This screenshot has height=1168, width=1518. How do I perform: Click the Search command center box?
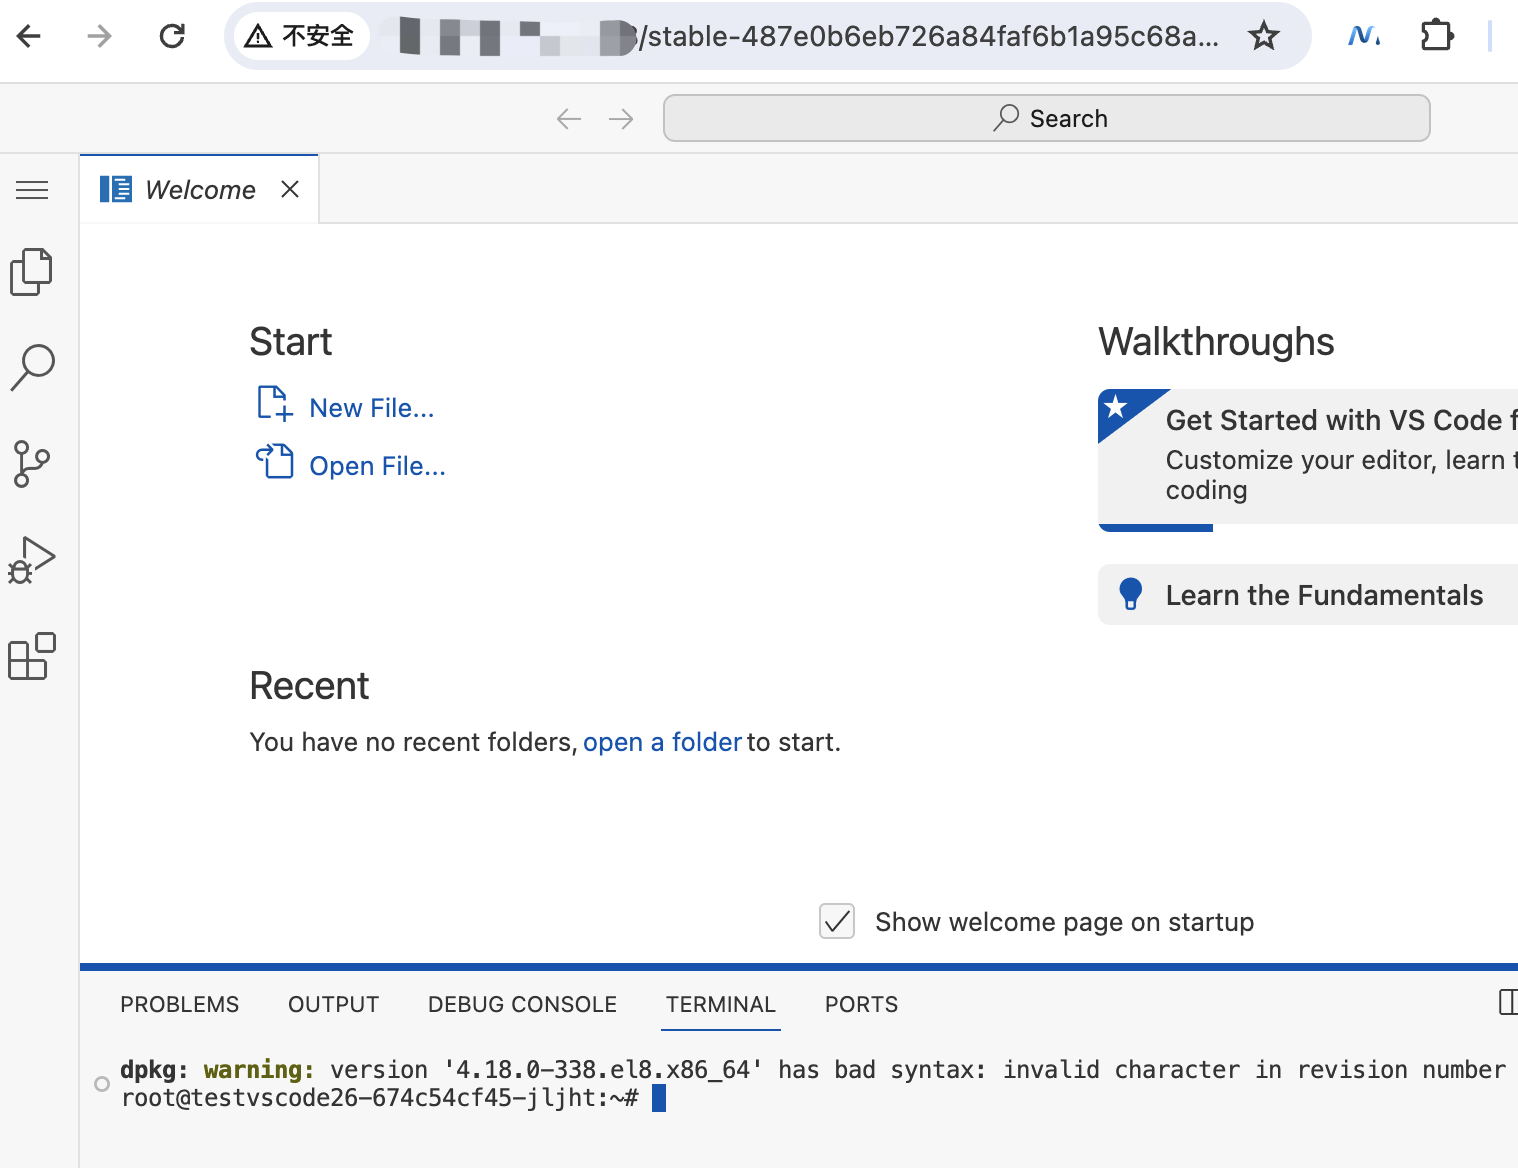(x=1046, y=118)
